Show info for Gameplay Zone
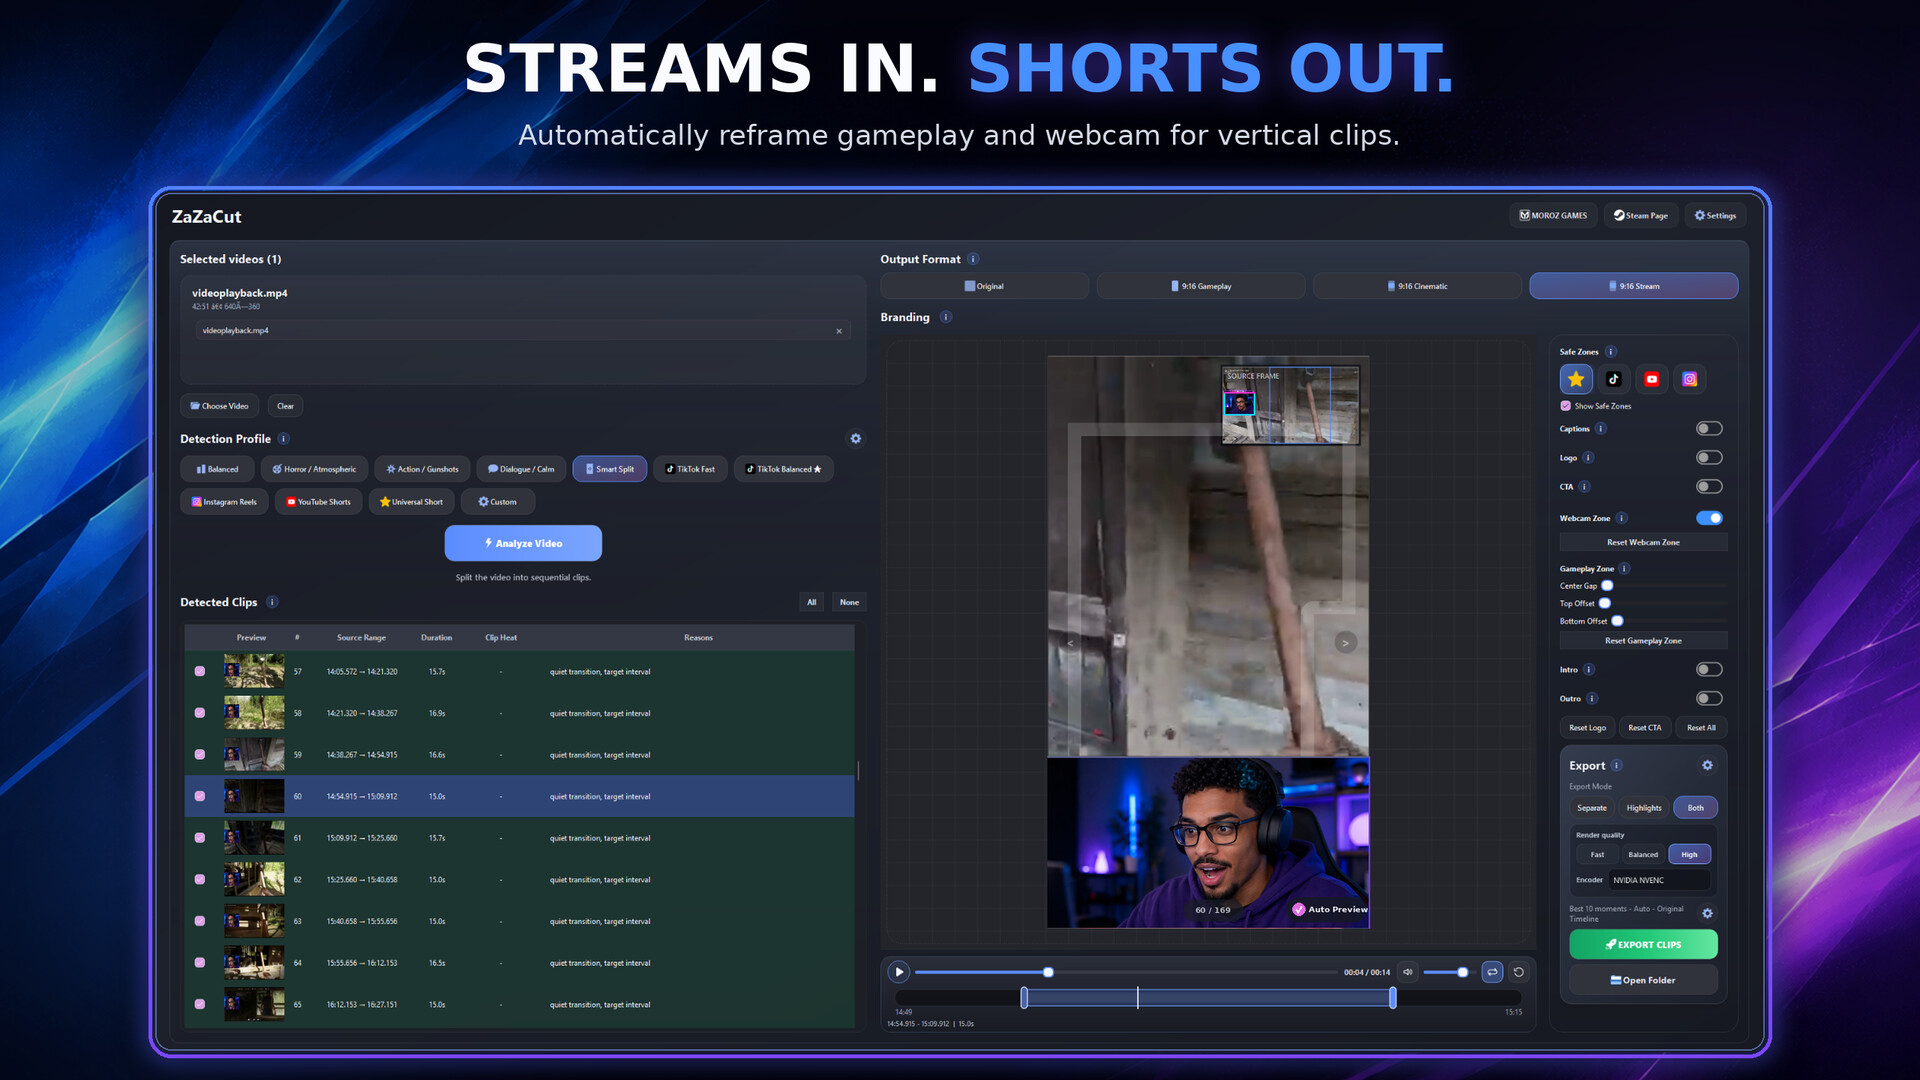 click(x=1625, y=569)
